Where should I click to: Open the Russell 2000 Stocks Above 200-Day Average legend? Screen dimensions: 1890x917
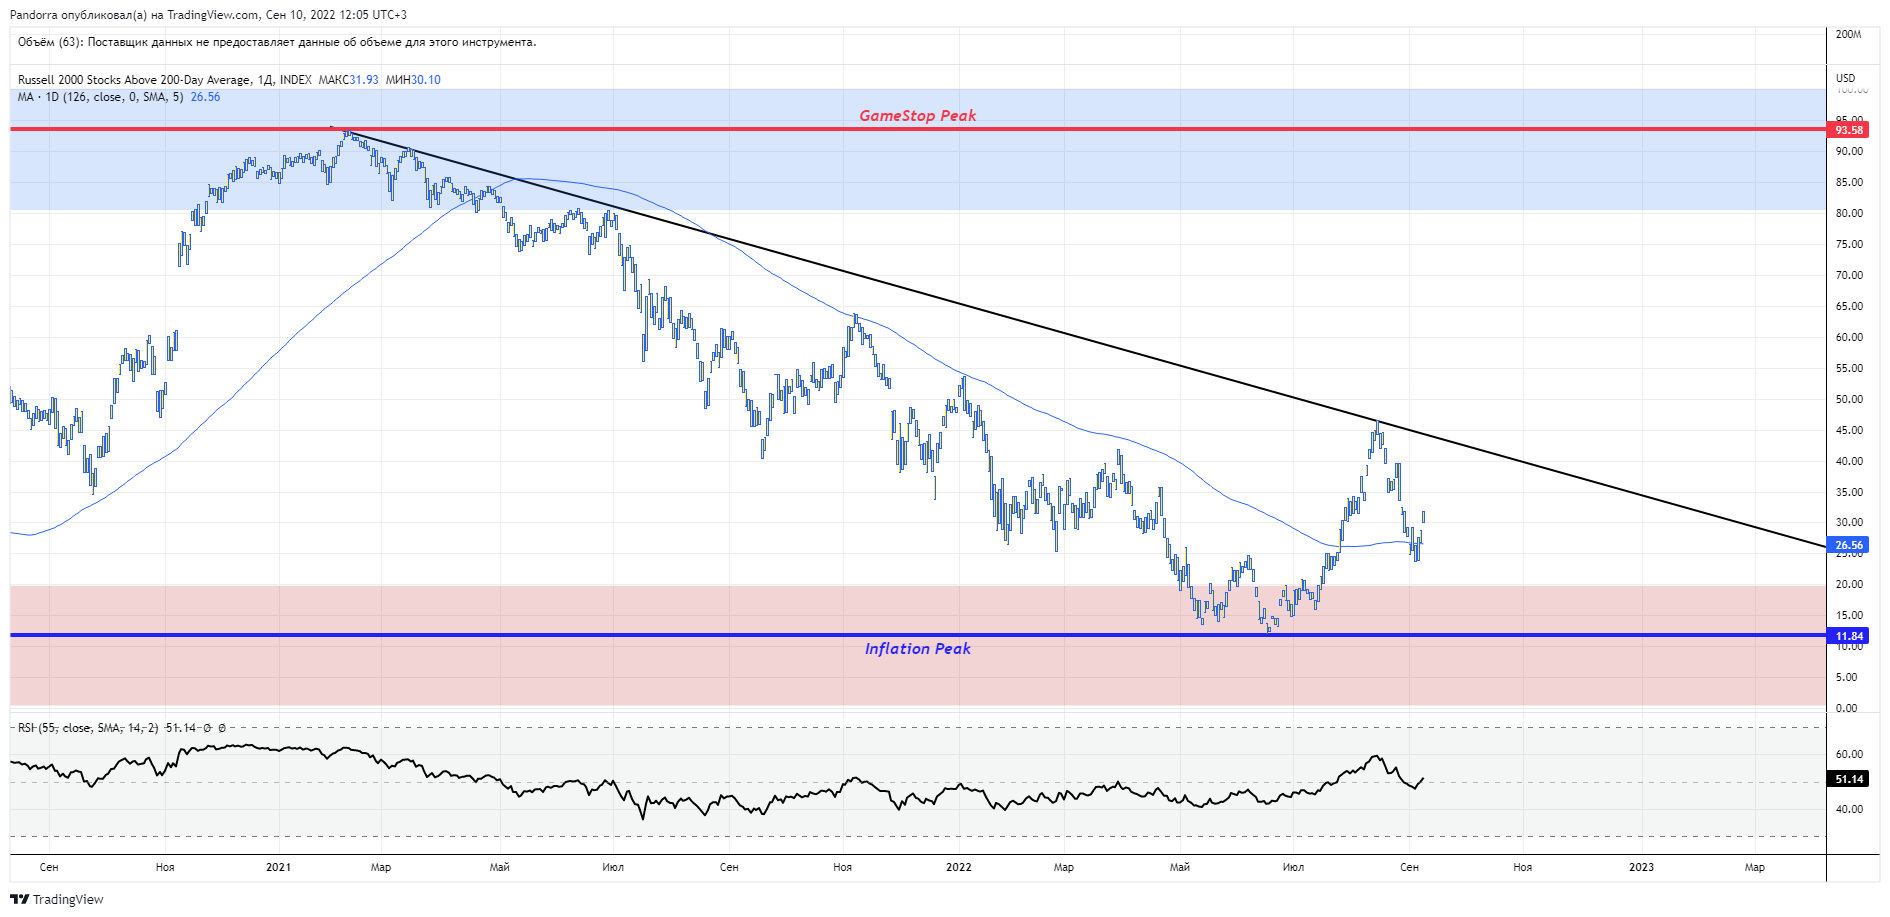tap(165, 80)
